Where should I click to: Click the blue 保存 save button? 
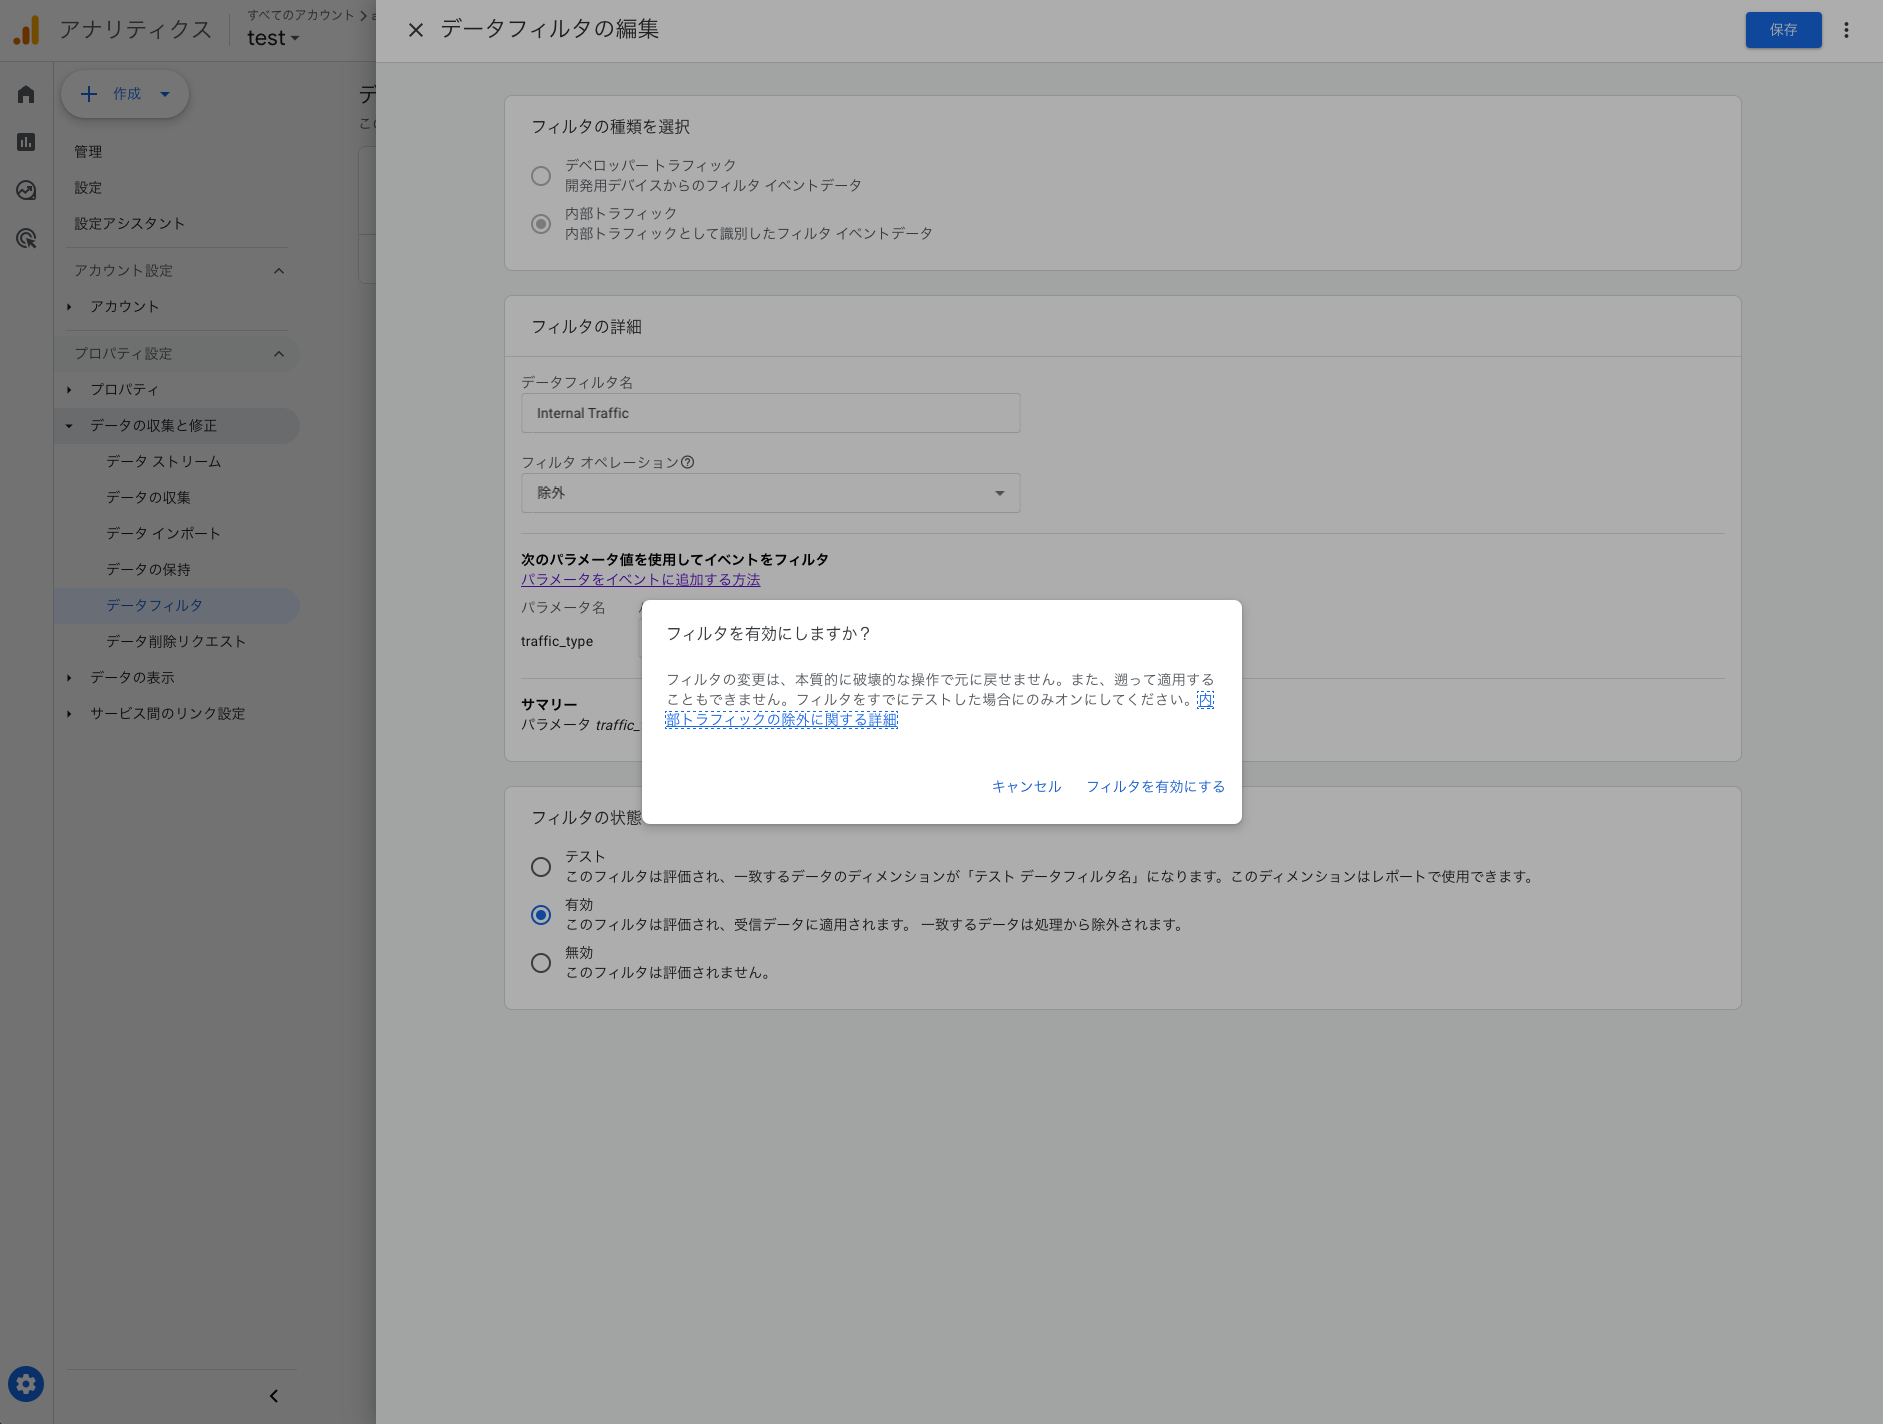[x=1783, y=29]
